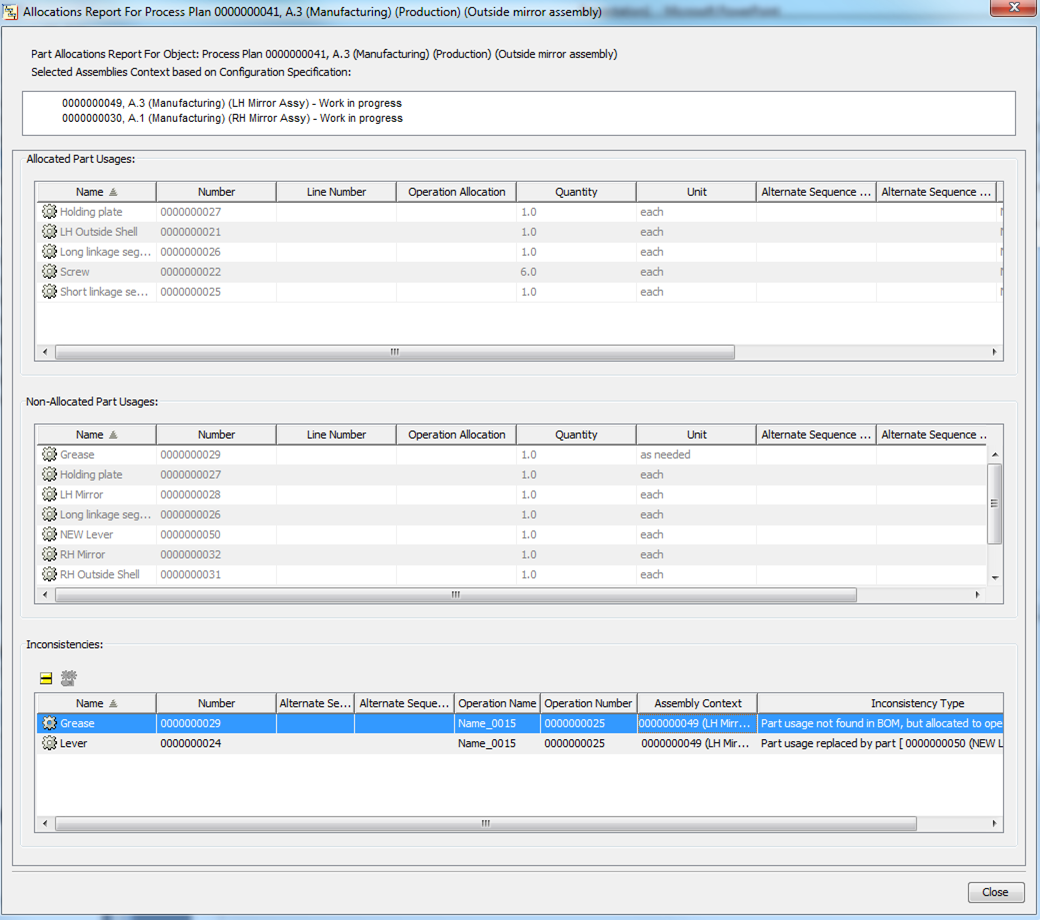Select the Operation Allocation column header
This screenshot has height=920, width=1040.
455,191
